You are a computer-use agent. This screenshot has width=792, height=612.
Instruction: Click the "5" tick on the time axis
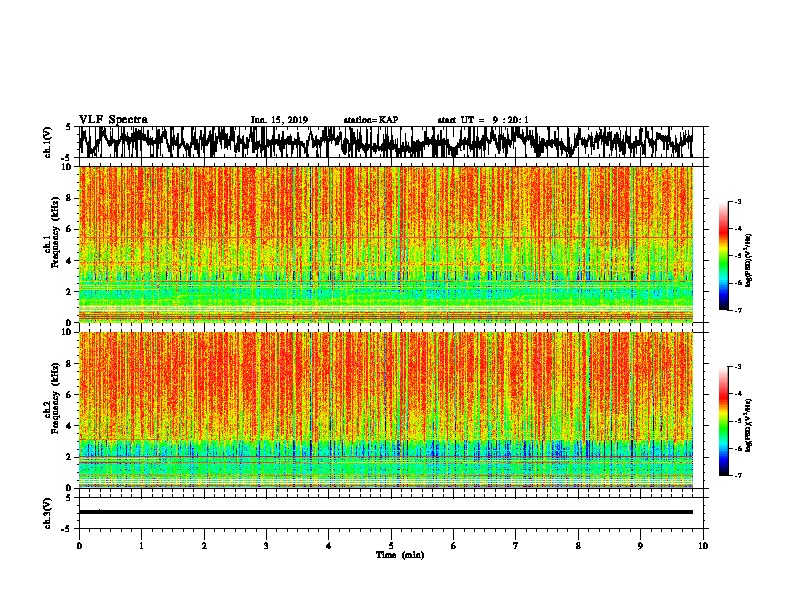(391, 546)
